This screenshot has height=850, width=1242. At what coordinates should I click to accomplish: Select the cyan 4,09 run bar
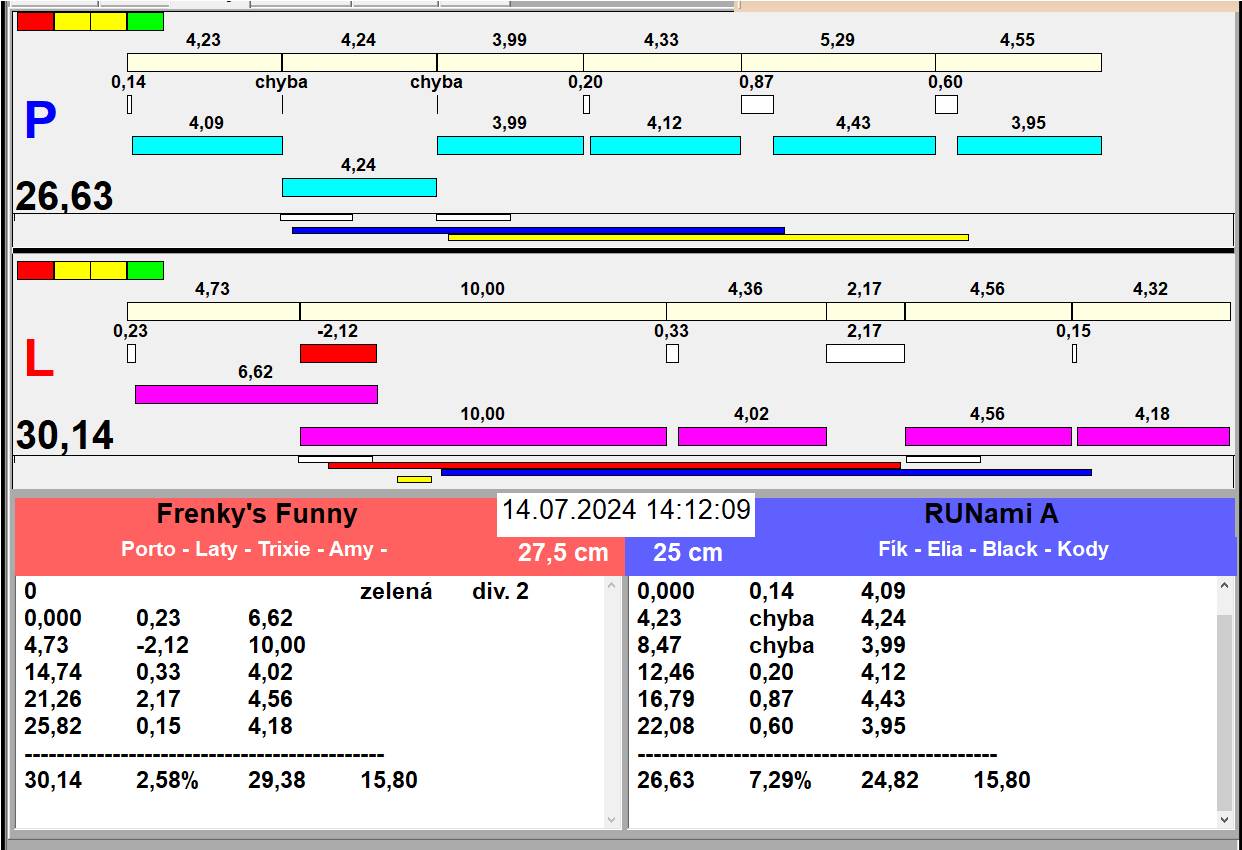pos(207,145)
